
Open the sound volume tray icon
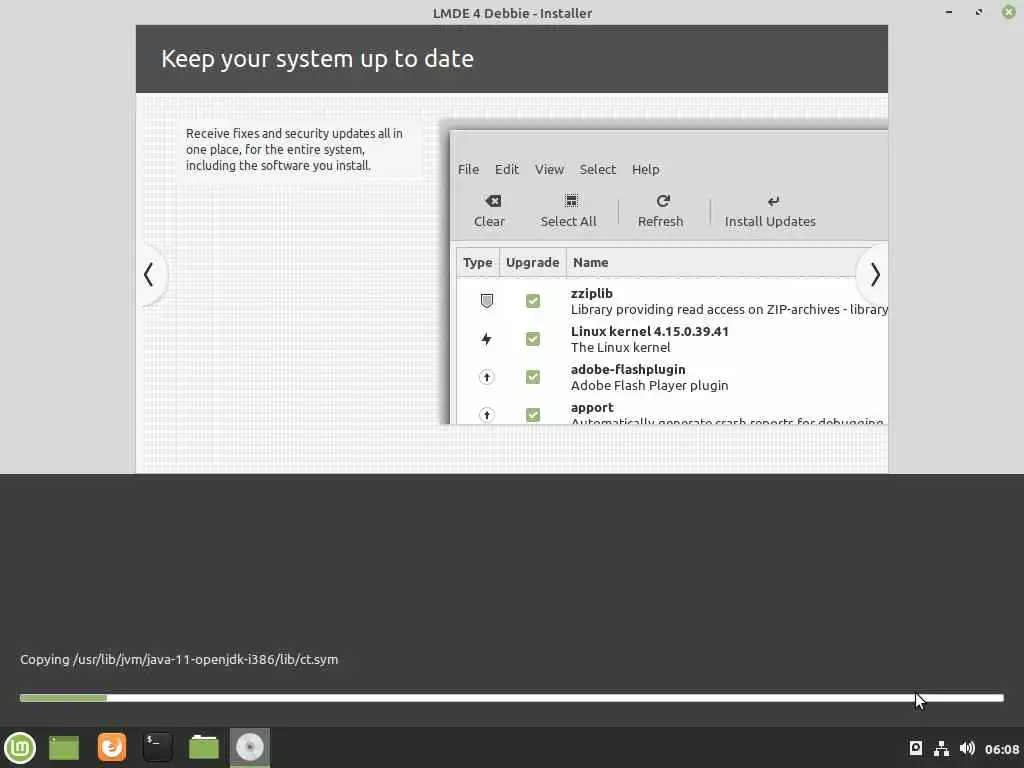[967, 748]
